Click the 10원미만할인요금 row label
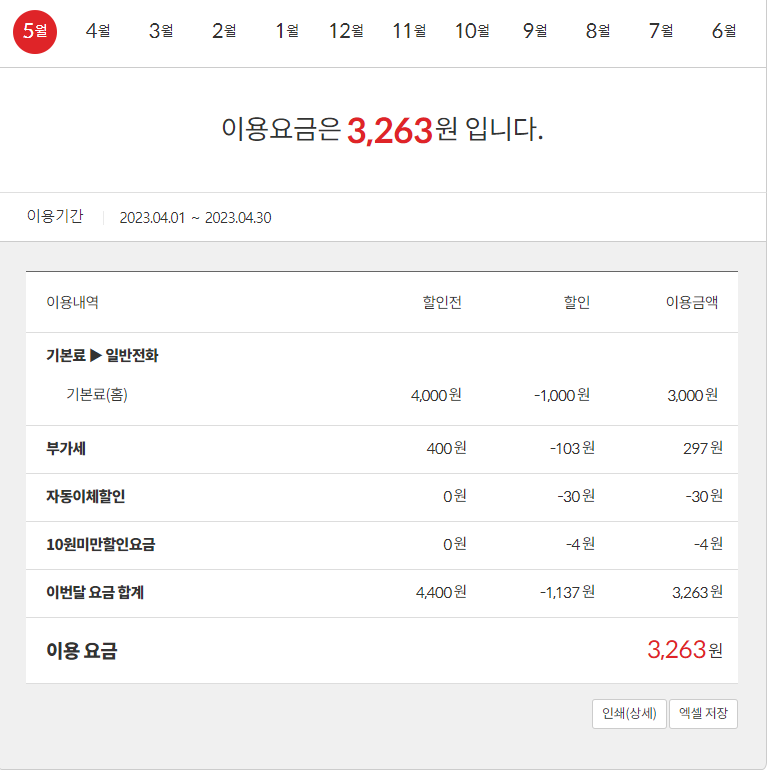The image size is (770, 776). click(x=100, y=544)
